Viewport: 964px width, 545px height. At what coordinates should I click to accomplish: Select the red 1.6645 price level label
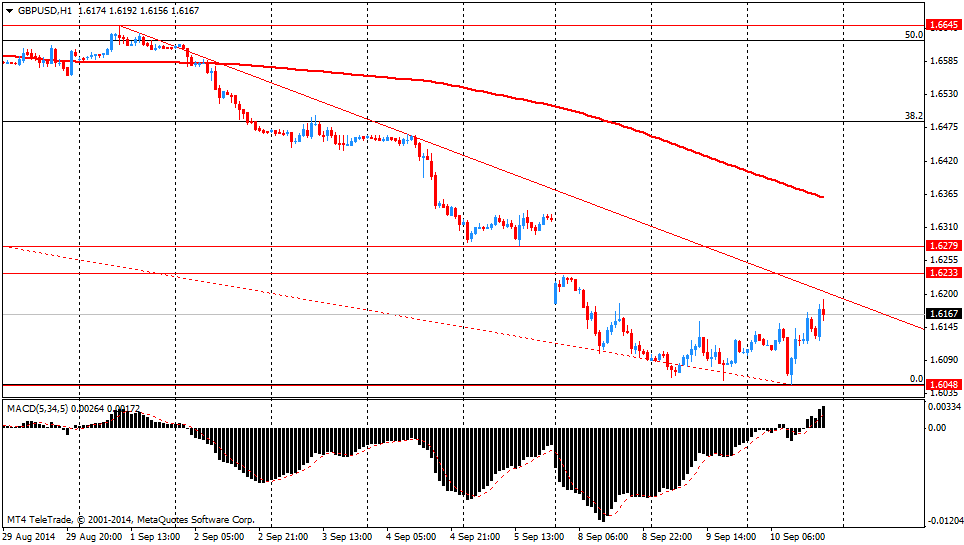point(943,25)
